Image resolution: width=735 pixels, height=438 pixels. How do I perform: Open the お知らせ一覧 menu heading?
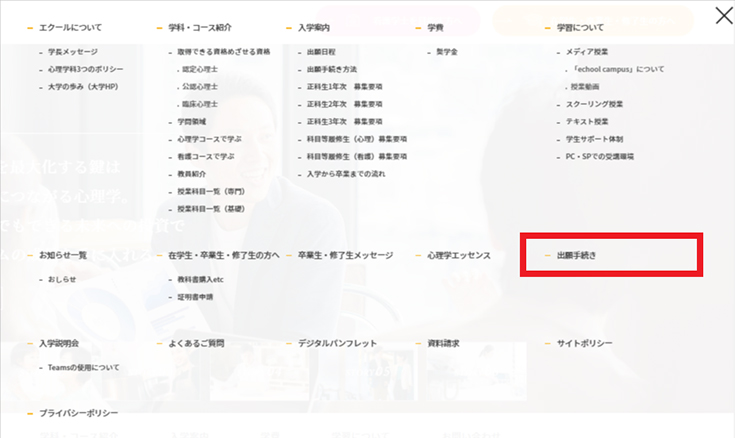(x=63, y=255)
